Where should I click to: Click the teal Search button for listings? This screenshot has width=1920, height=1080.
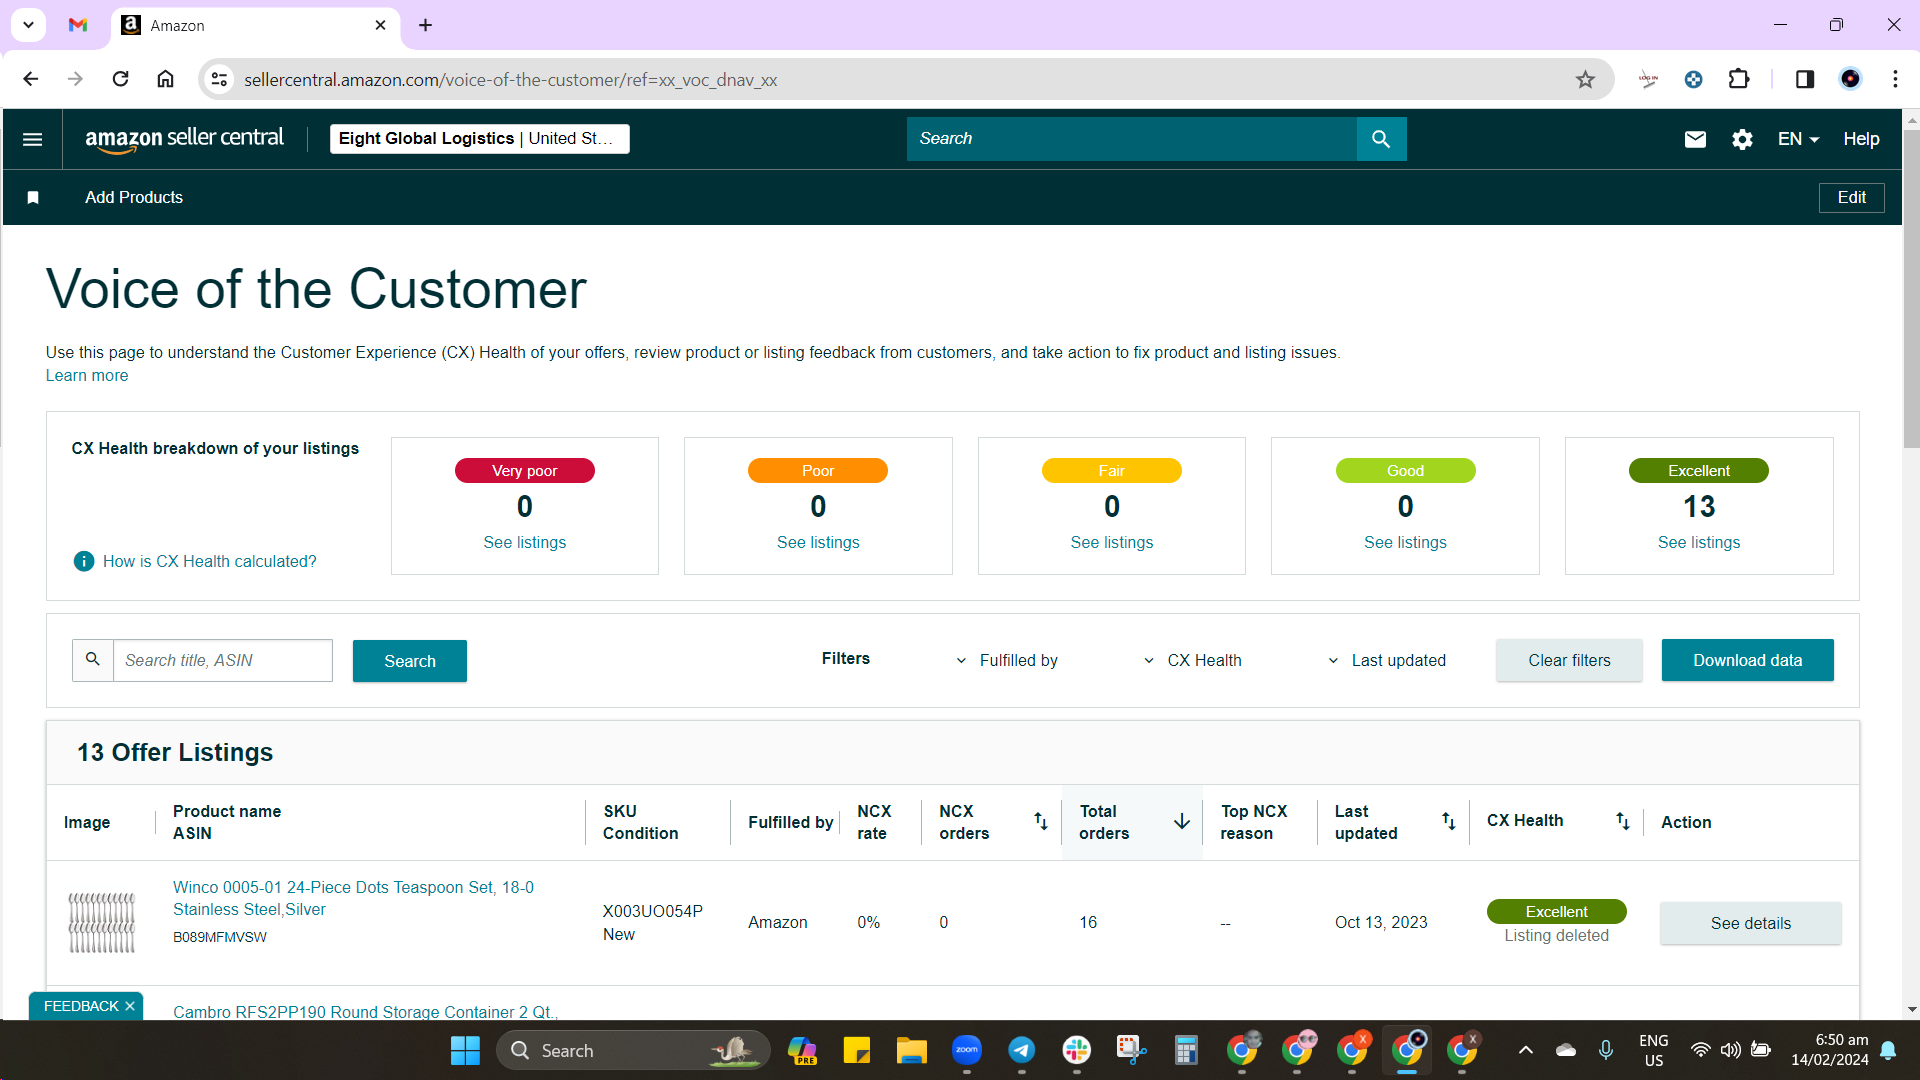pos(410,661)
